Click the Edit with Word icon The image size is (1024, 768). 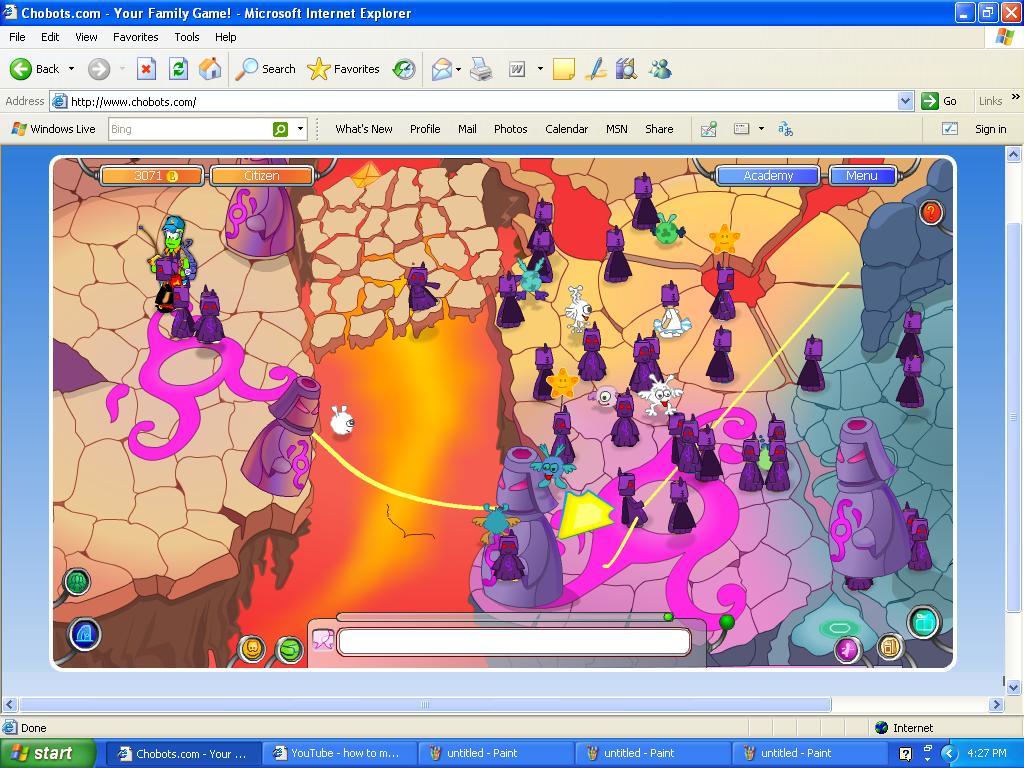(x=517, y=69)
